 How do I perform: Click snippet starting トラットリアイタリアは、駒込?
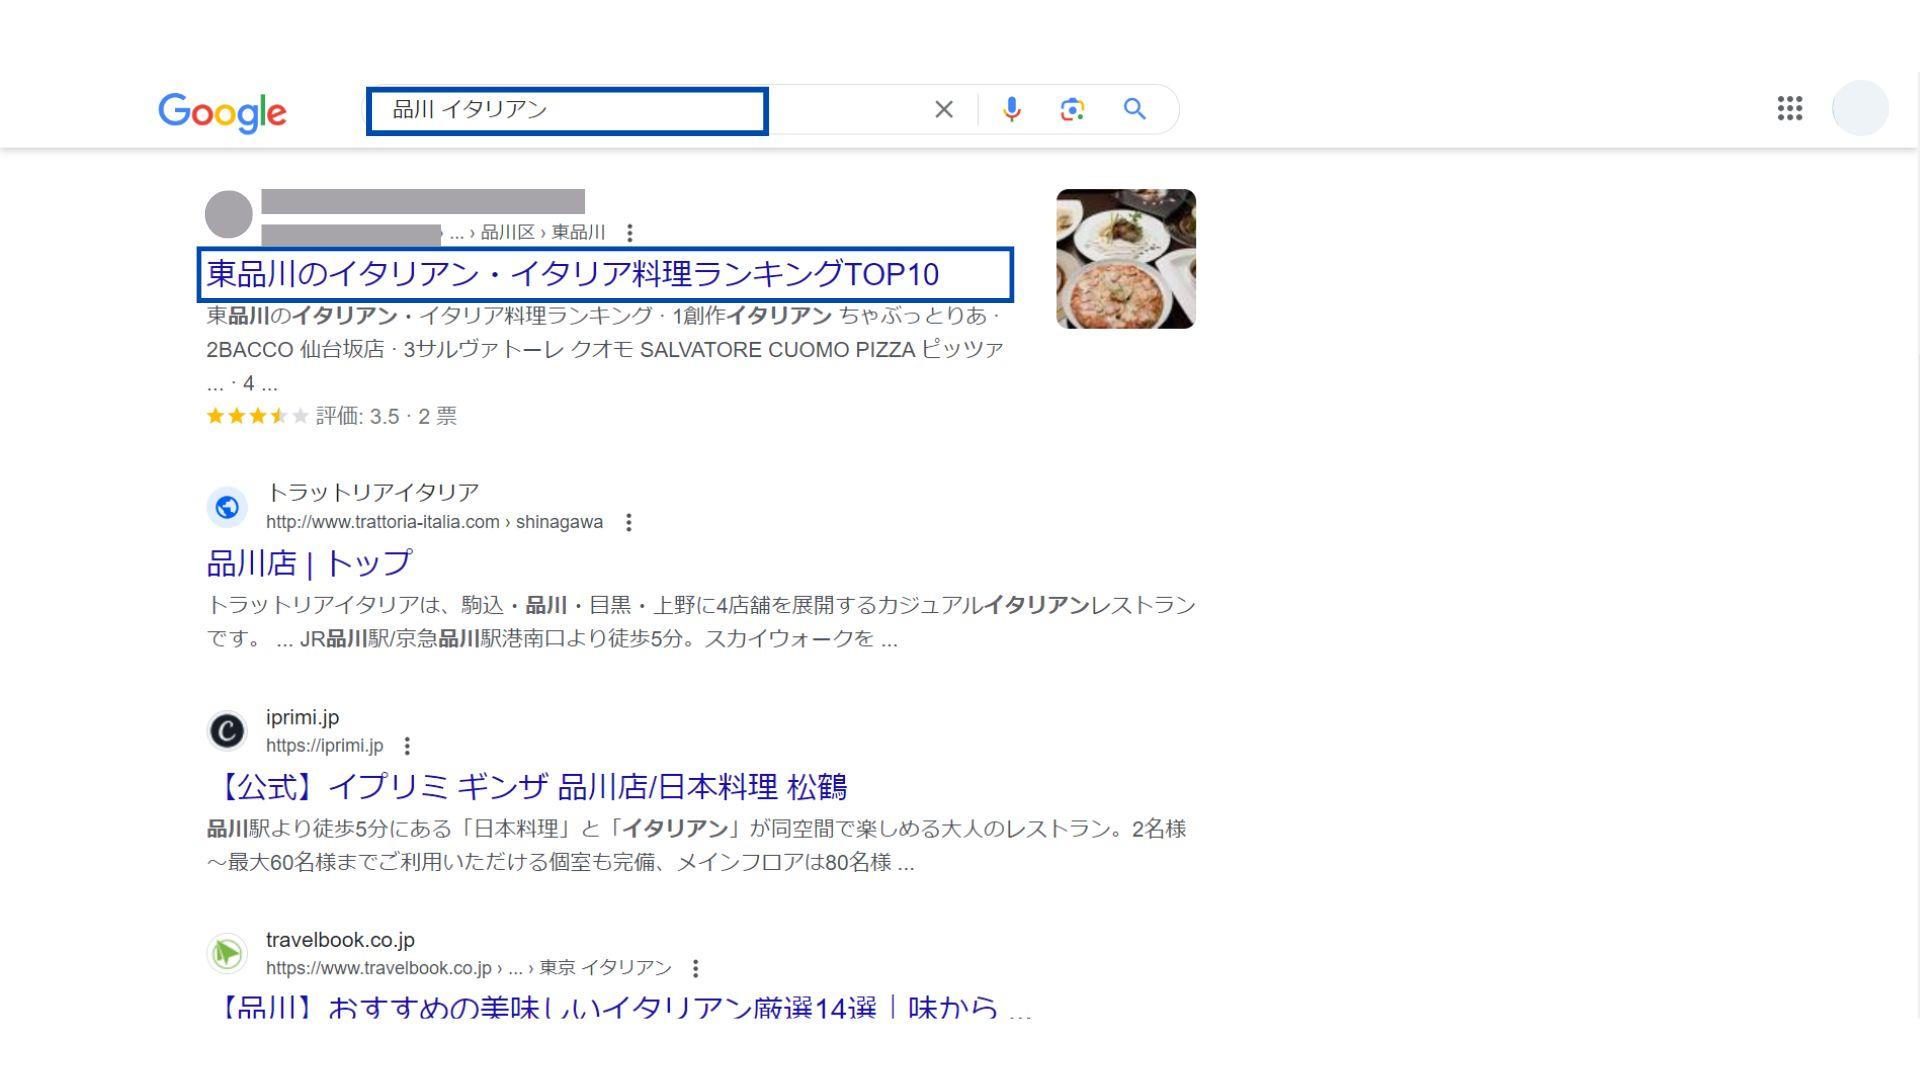701,621
